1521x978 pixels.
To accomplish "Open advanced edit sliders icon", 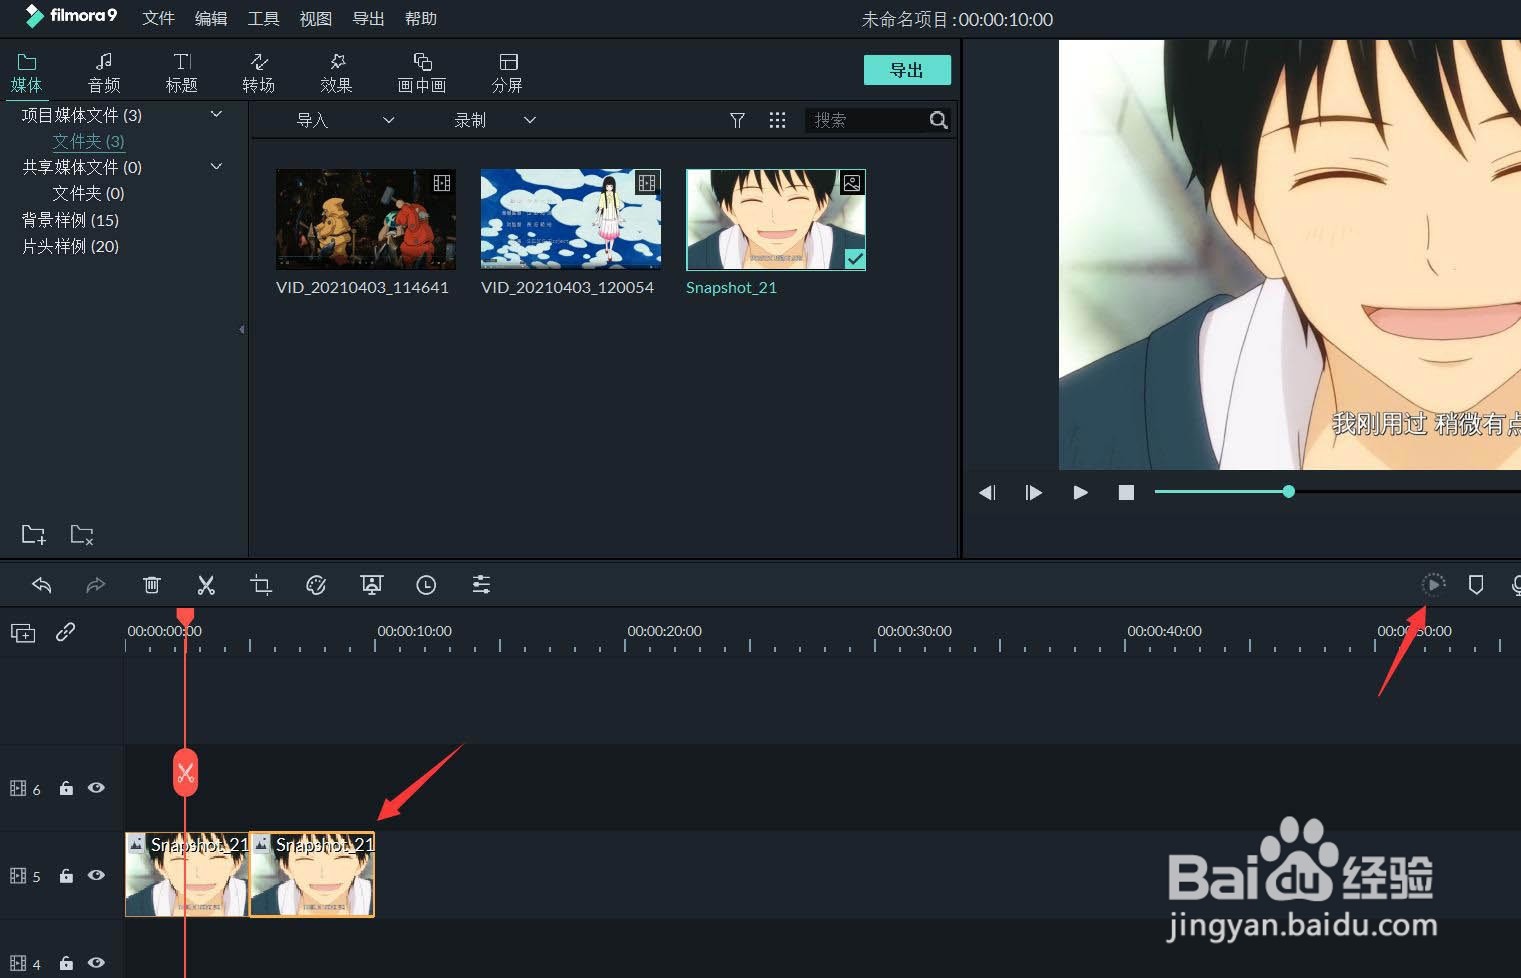I will (481, 585).
